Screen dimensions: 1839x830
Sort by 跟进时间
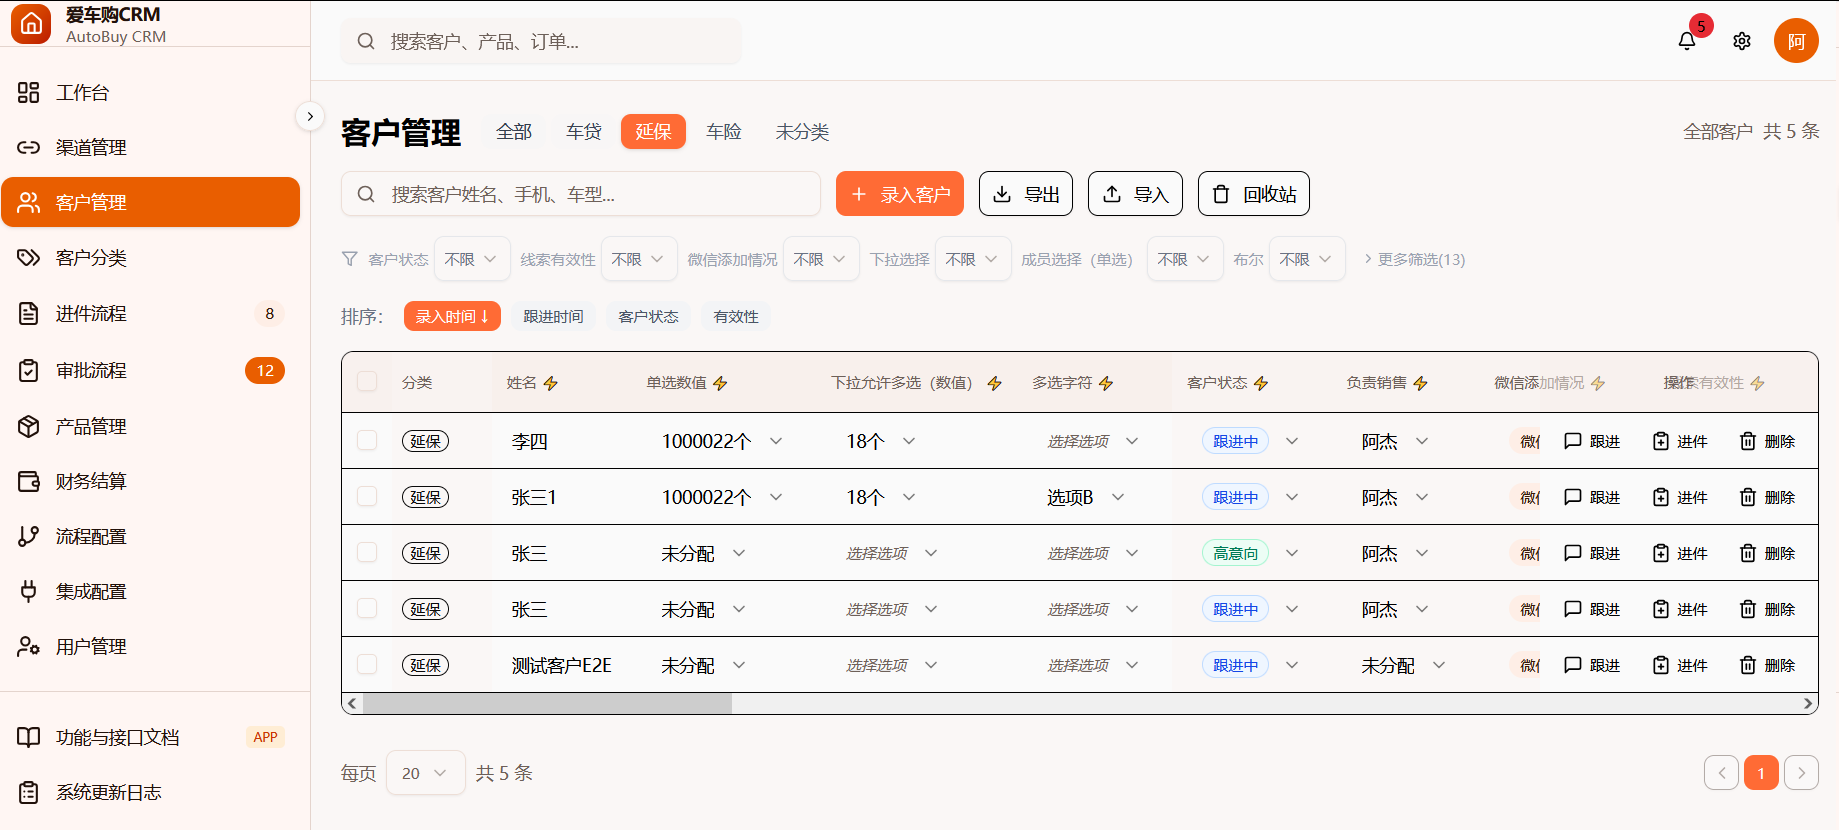click(553, 316)
